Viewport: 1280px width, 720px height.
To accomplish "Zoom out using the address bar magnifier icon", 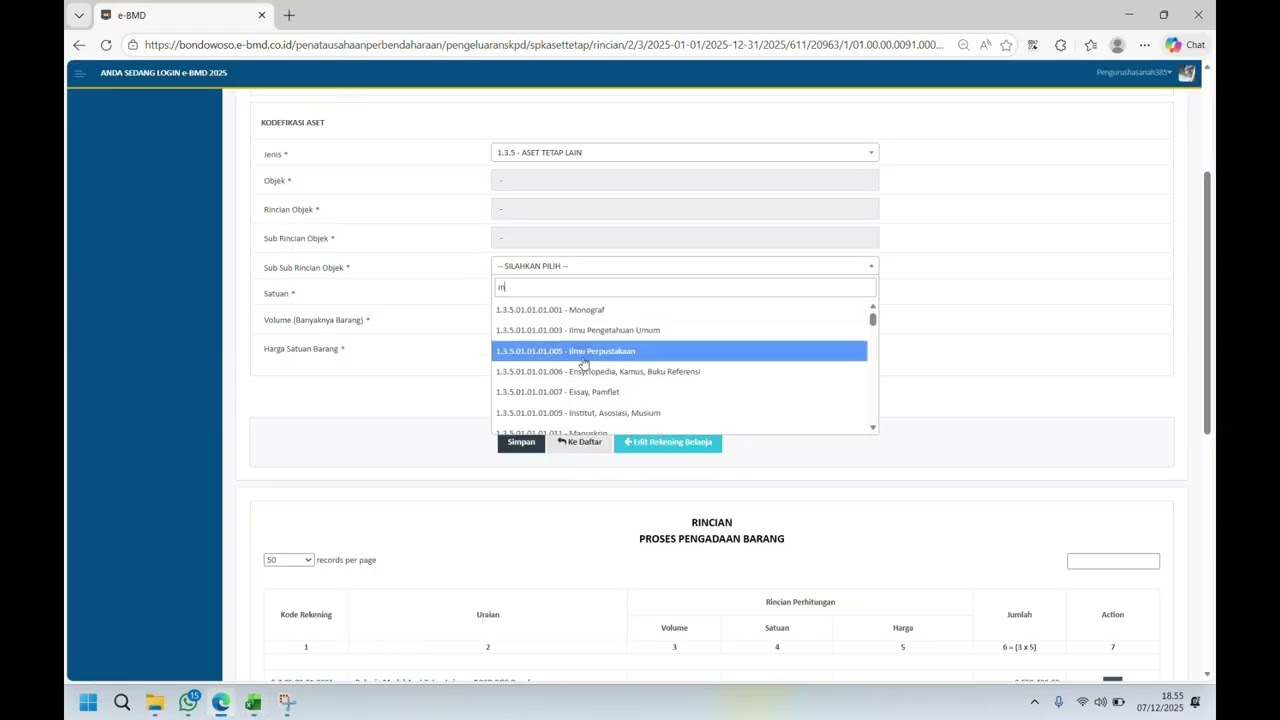I will coord(963,45).
